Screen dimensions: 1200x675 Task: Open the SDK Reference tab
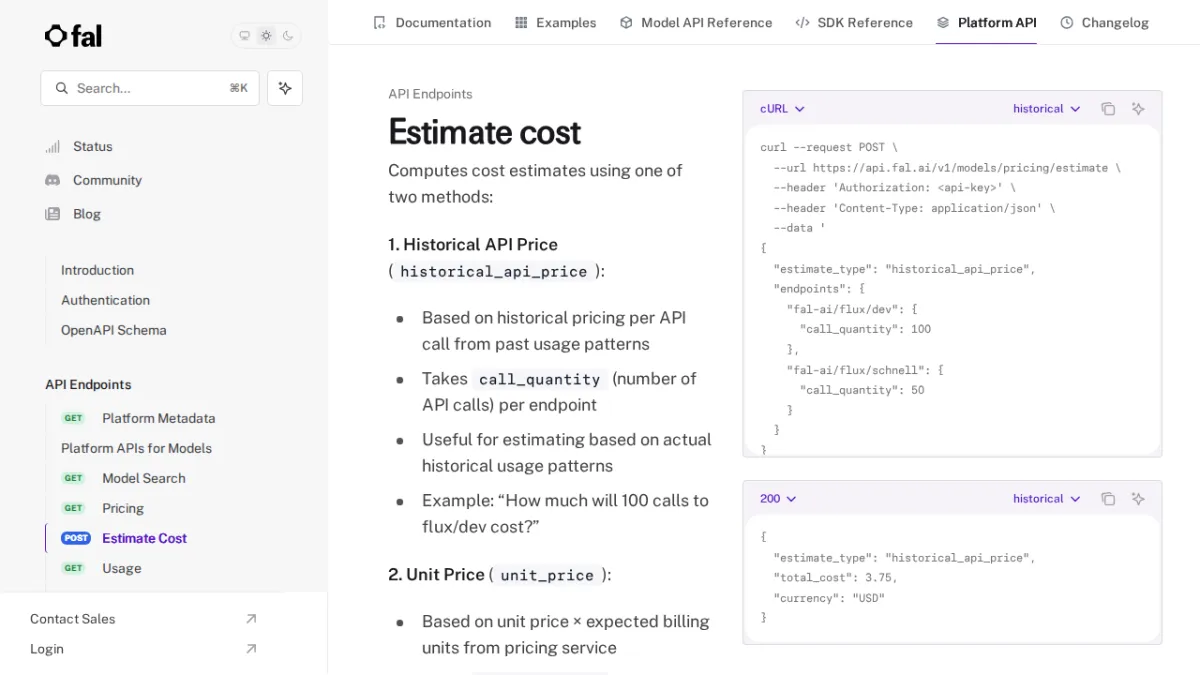[854, 22]
